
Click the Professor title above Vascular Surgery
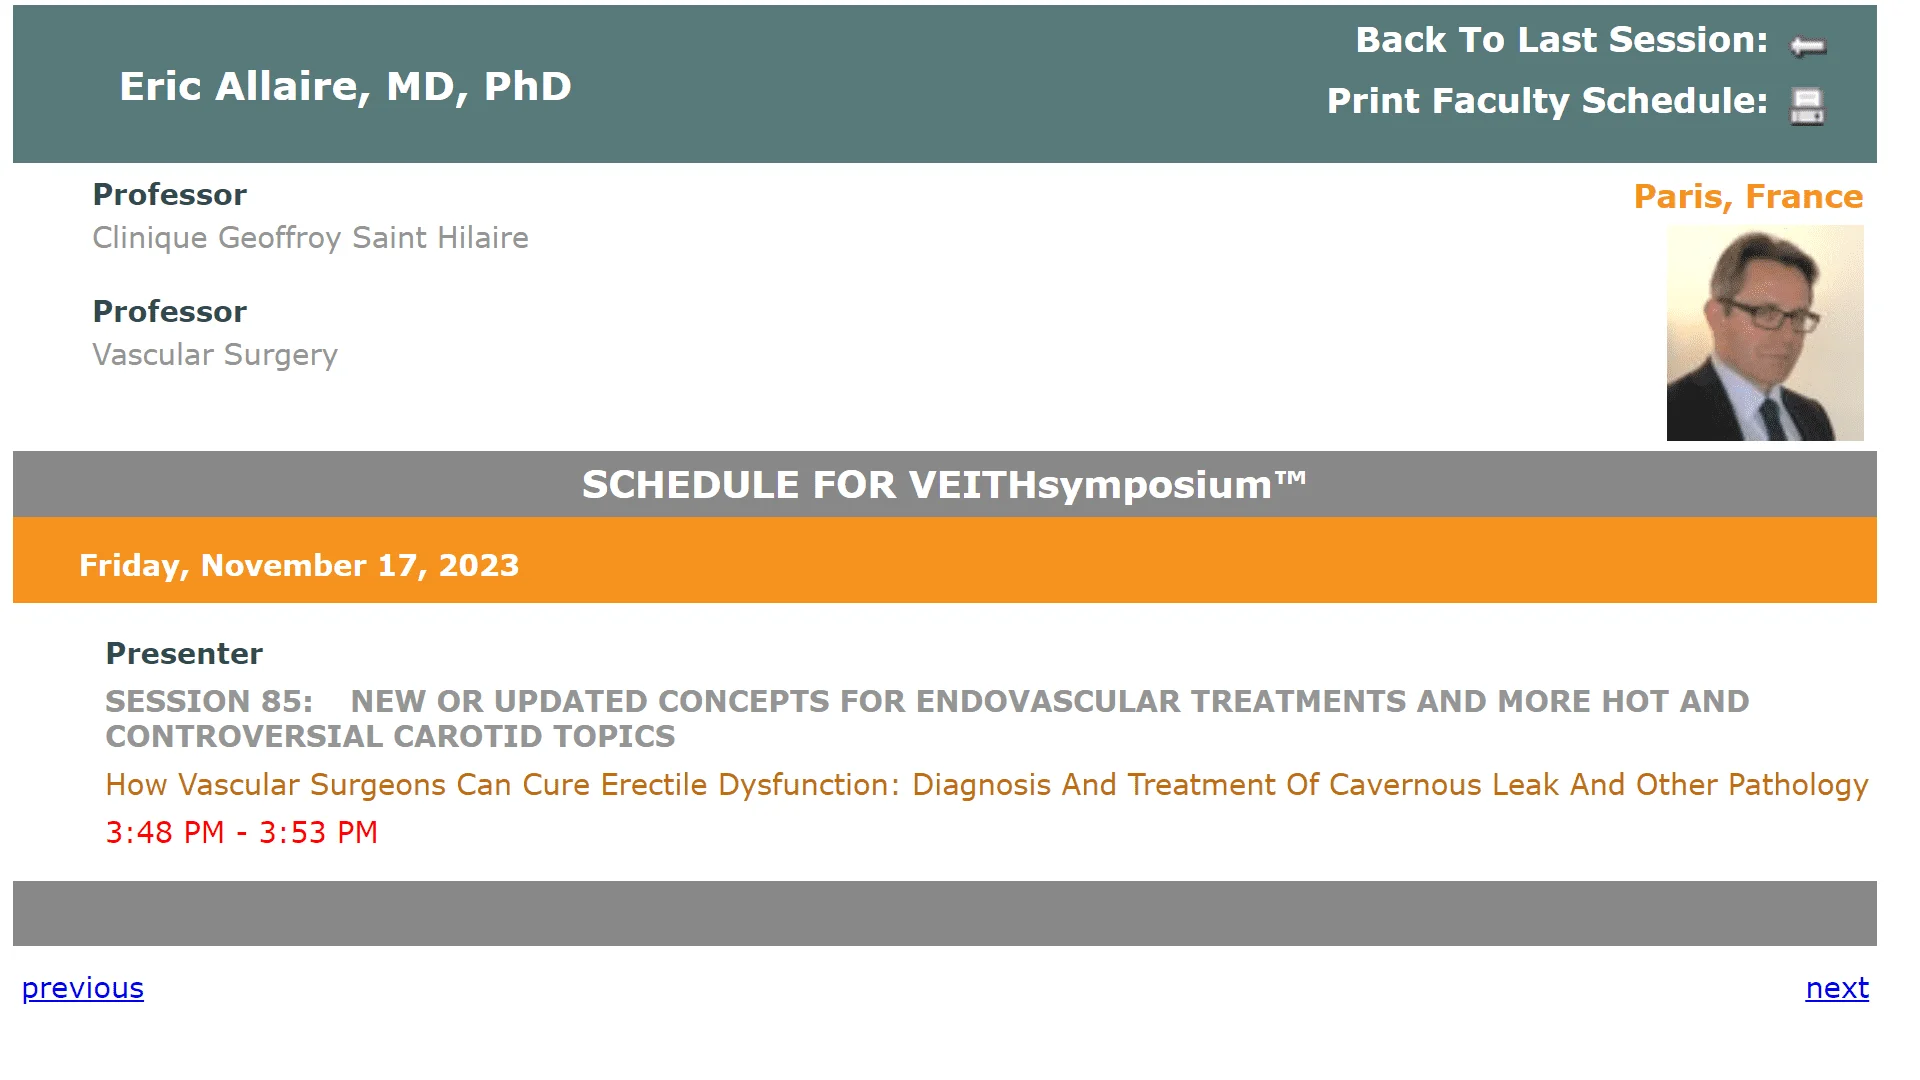point(169,312)
